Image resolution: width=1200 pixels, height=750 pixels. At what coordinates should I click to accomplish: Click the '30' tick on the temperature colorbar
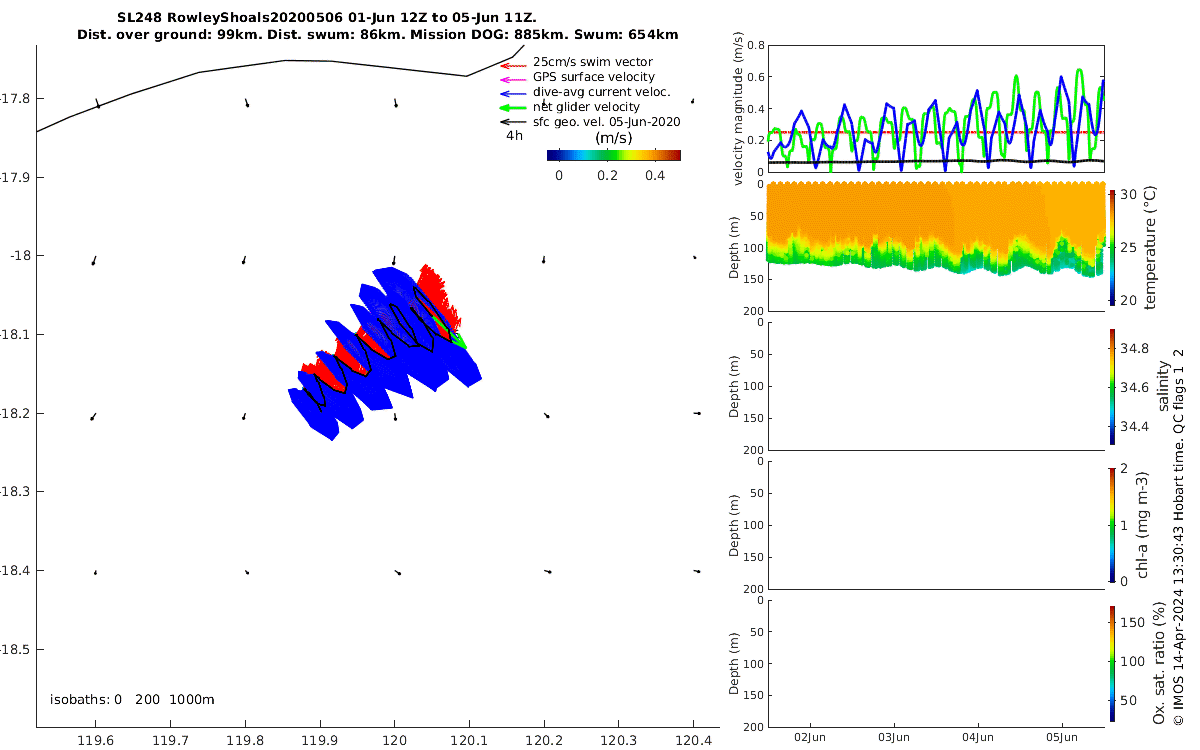click(x=1127, y=195)
